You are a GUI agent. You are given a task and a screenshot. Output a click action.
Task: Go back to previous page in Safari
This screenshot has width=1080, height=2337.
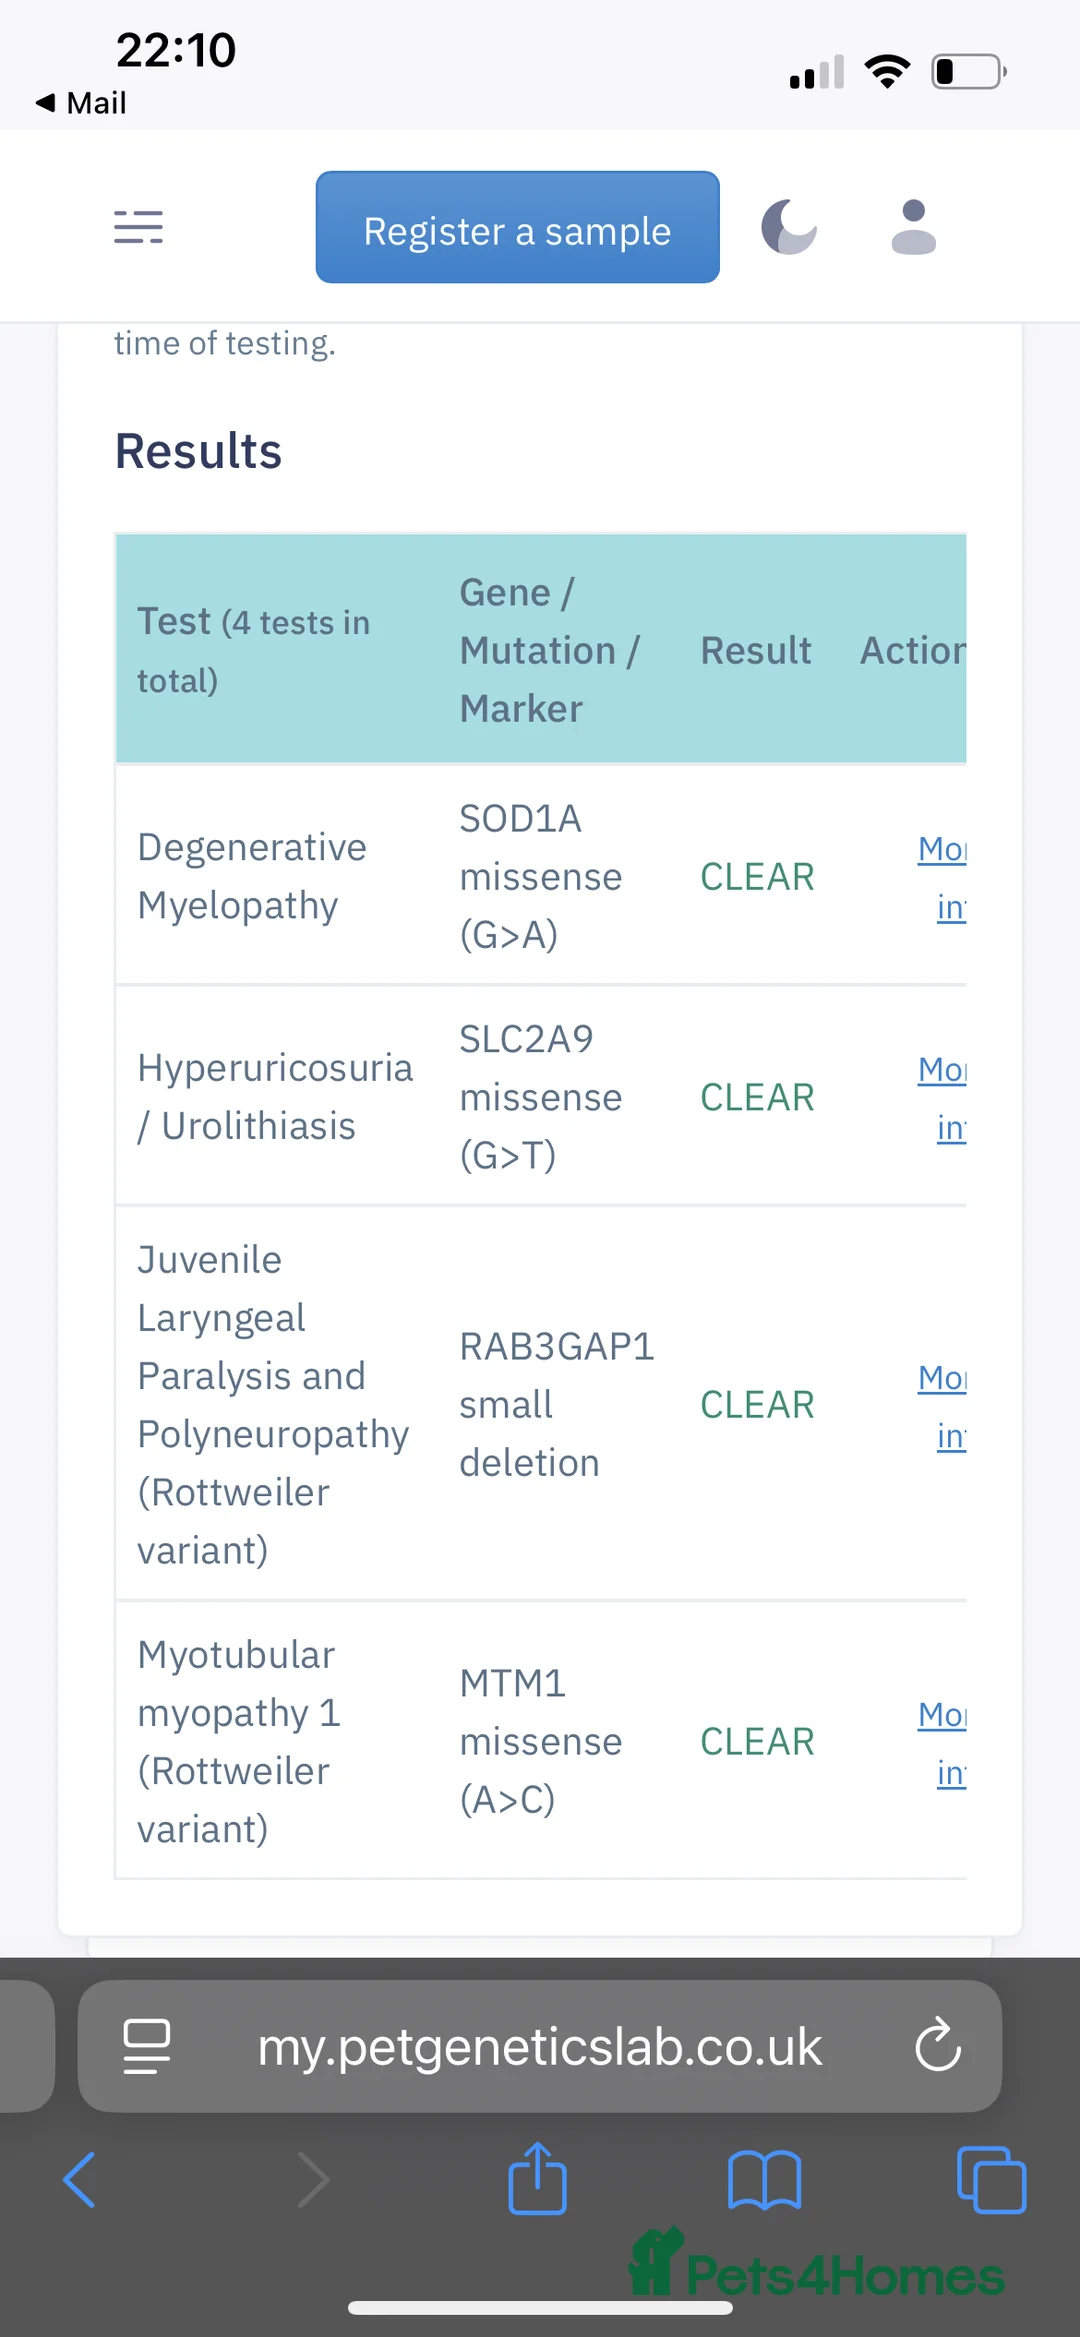(80, 2180)
